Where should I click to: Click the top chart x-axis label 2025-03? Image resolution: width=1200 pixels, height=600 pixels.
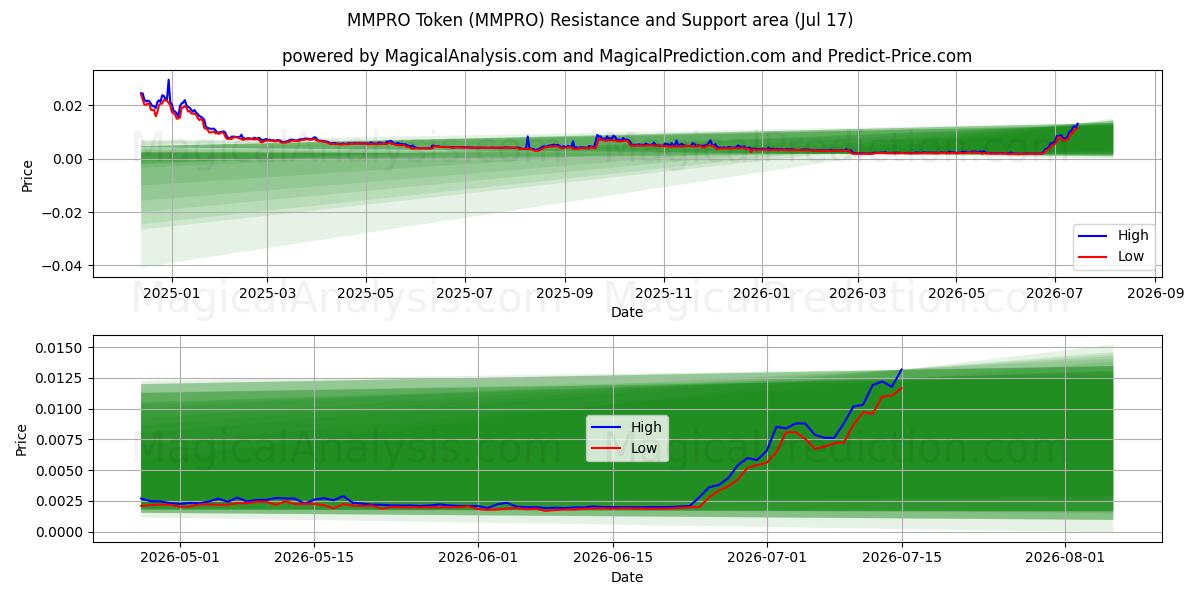tap(267, 294)
